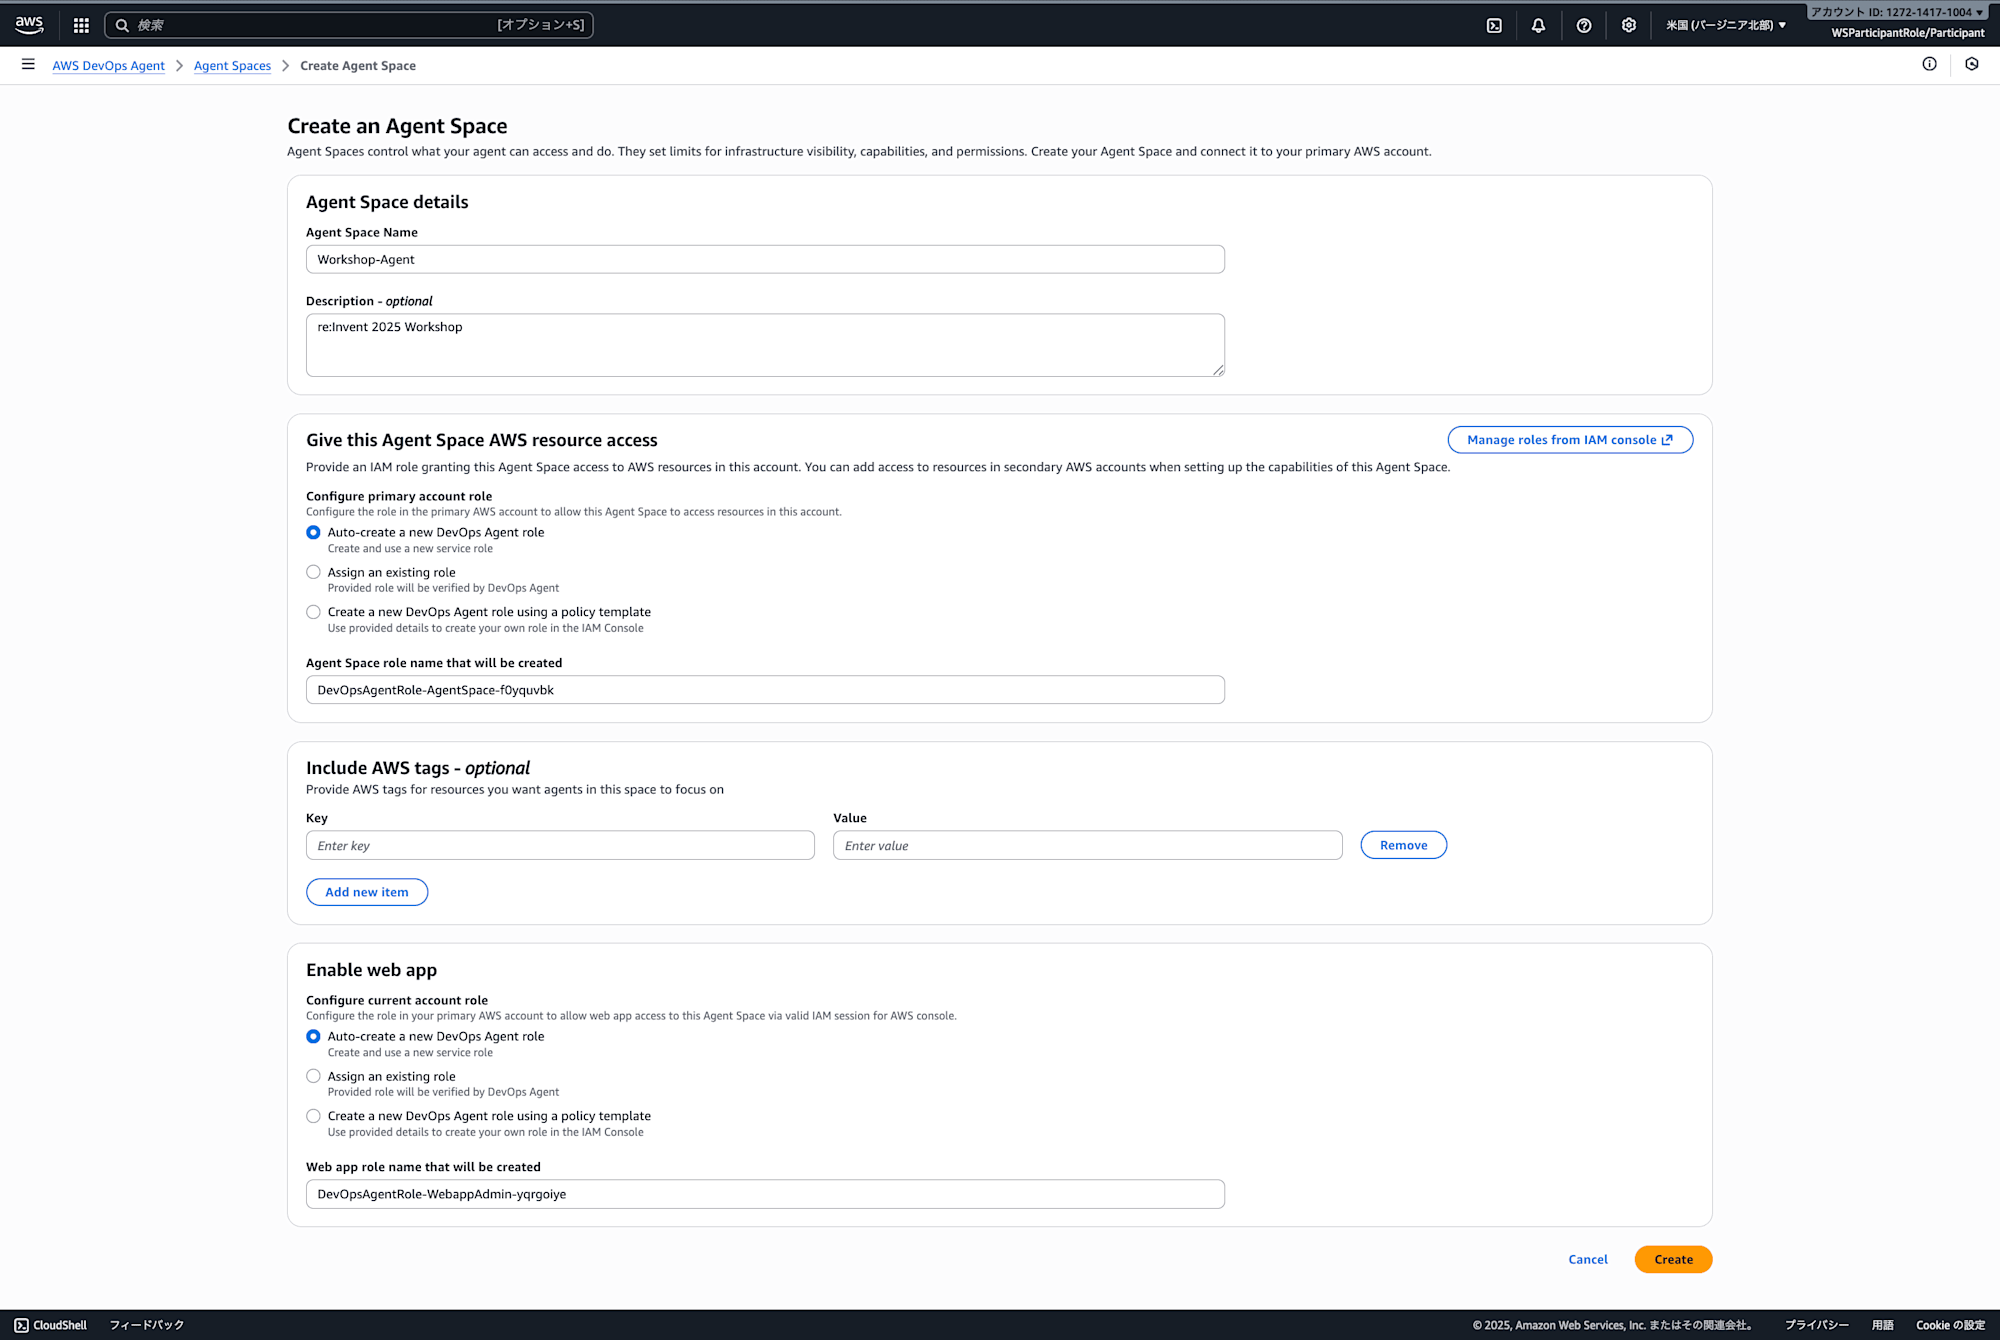Viewport: 2000px width, 1340px height.
Task: Click 'Add new item' under AWS tags
Action: click(366, 891)
